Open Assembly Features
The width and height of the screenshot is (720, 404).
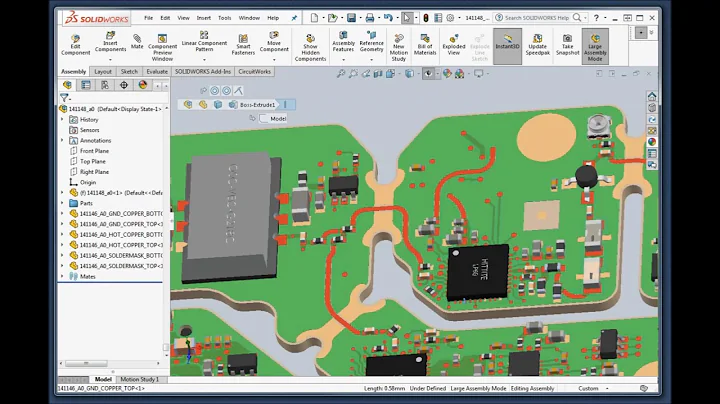[343, 42]
